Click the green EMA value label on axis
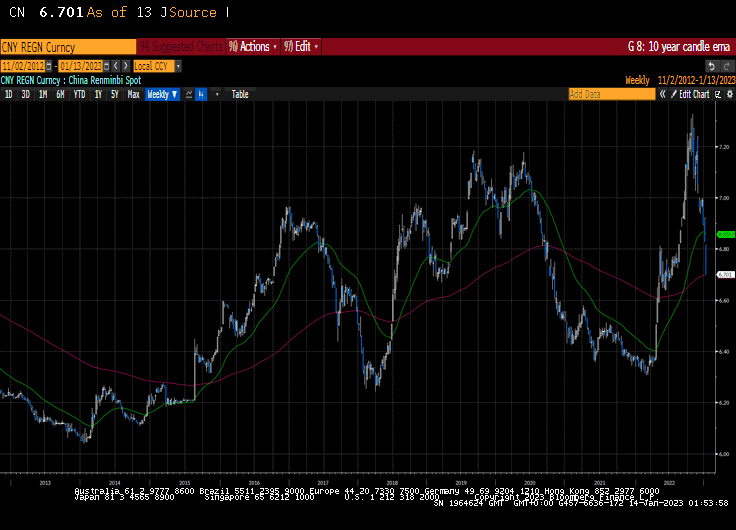Viewport: 736px width, 530px height. tap(726, 234)
